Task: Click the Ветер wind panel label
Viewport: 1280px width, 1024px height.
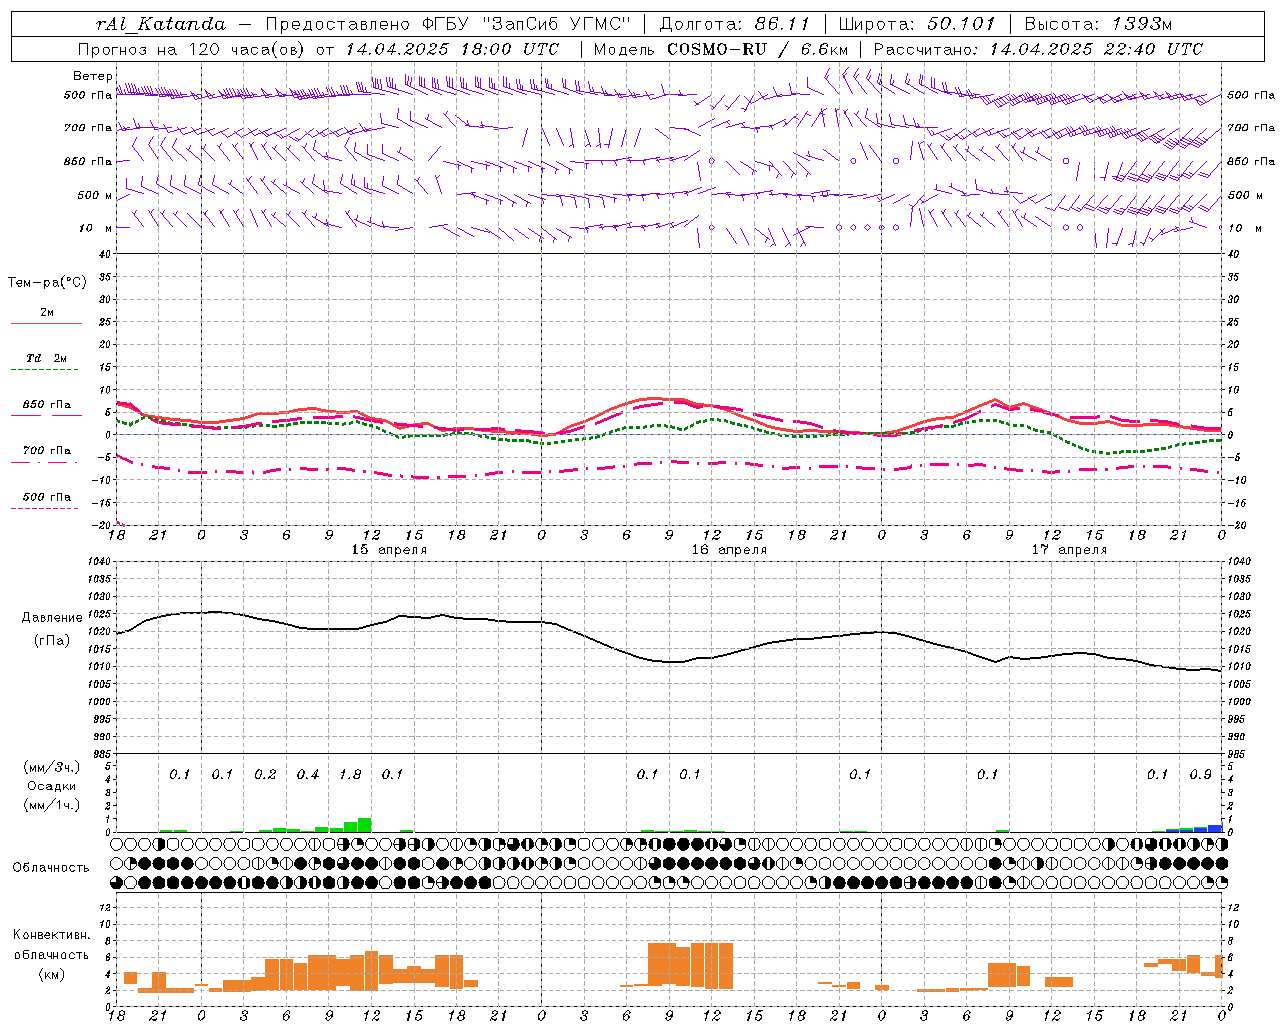Action: (x=93, y=76)
